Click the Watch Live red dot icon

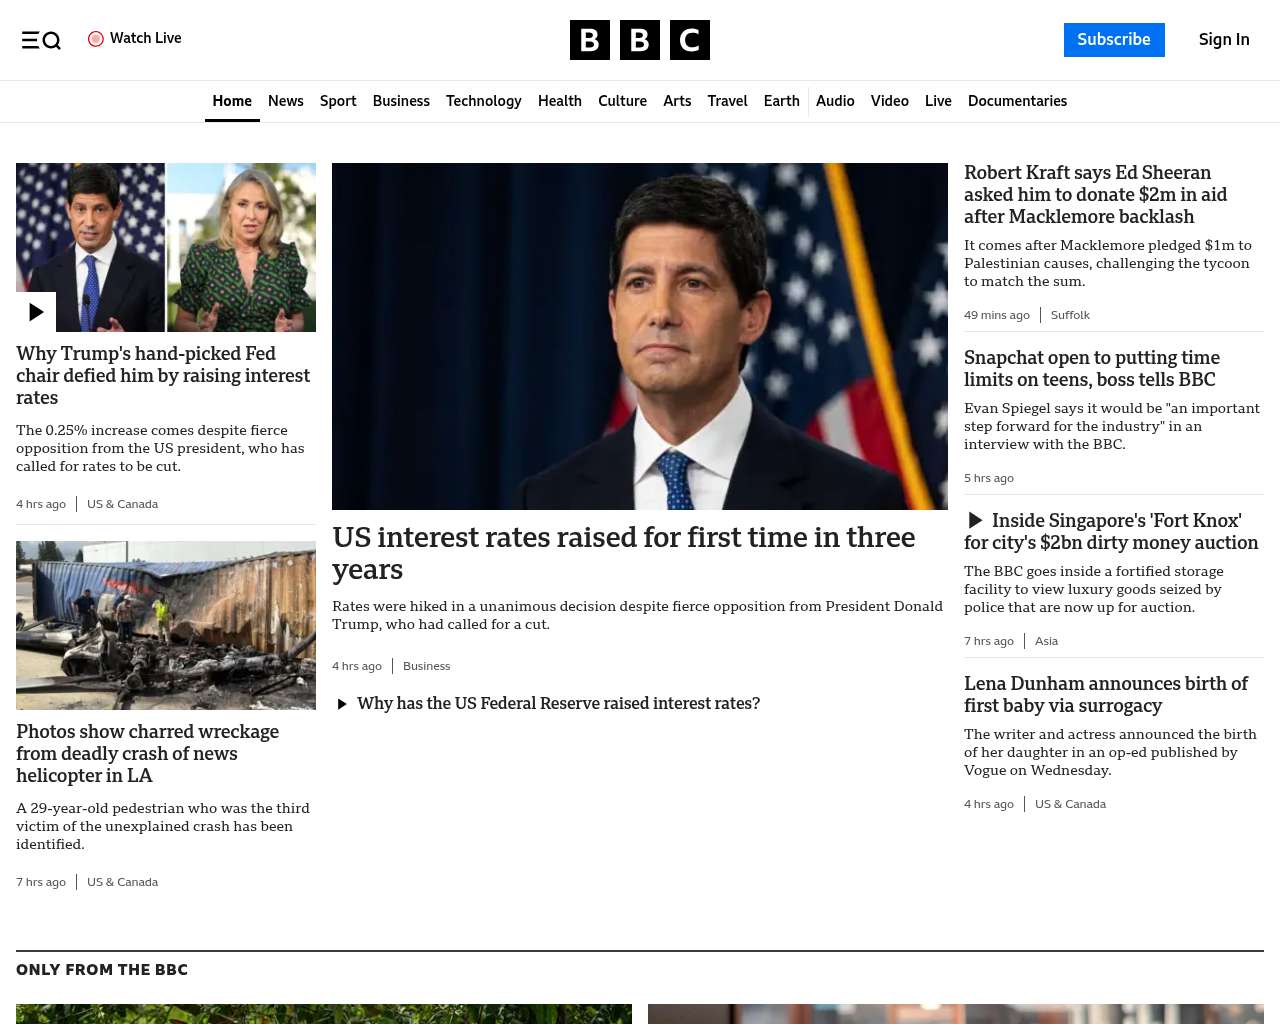96,39
